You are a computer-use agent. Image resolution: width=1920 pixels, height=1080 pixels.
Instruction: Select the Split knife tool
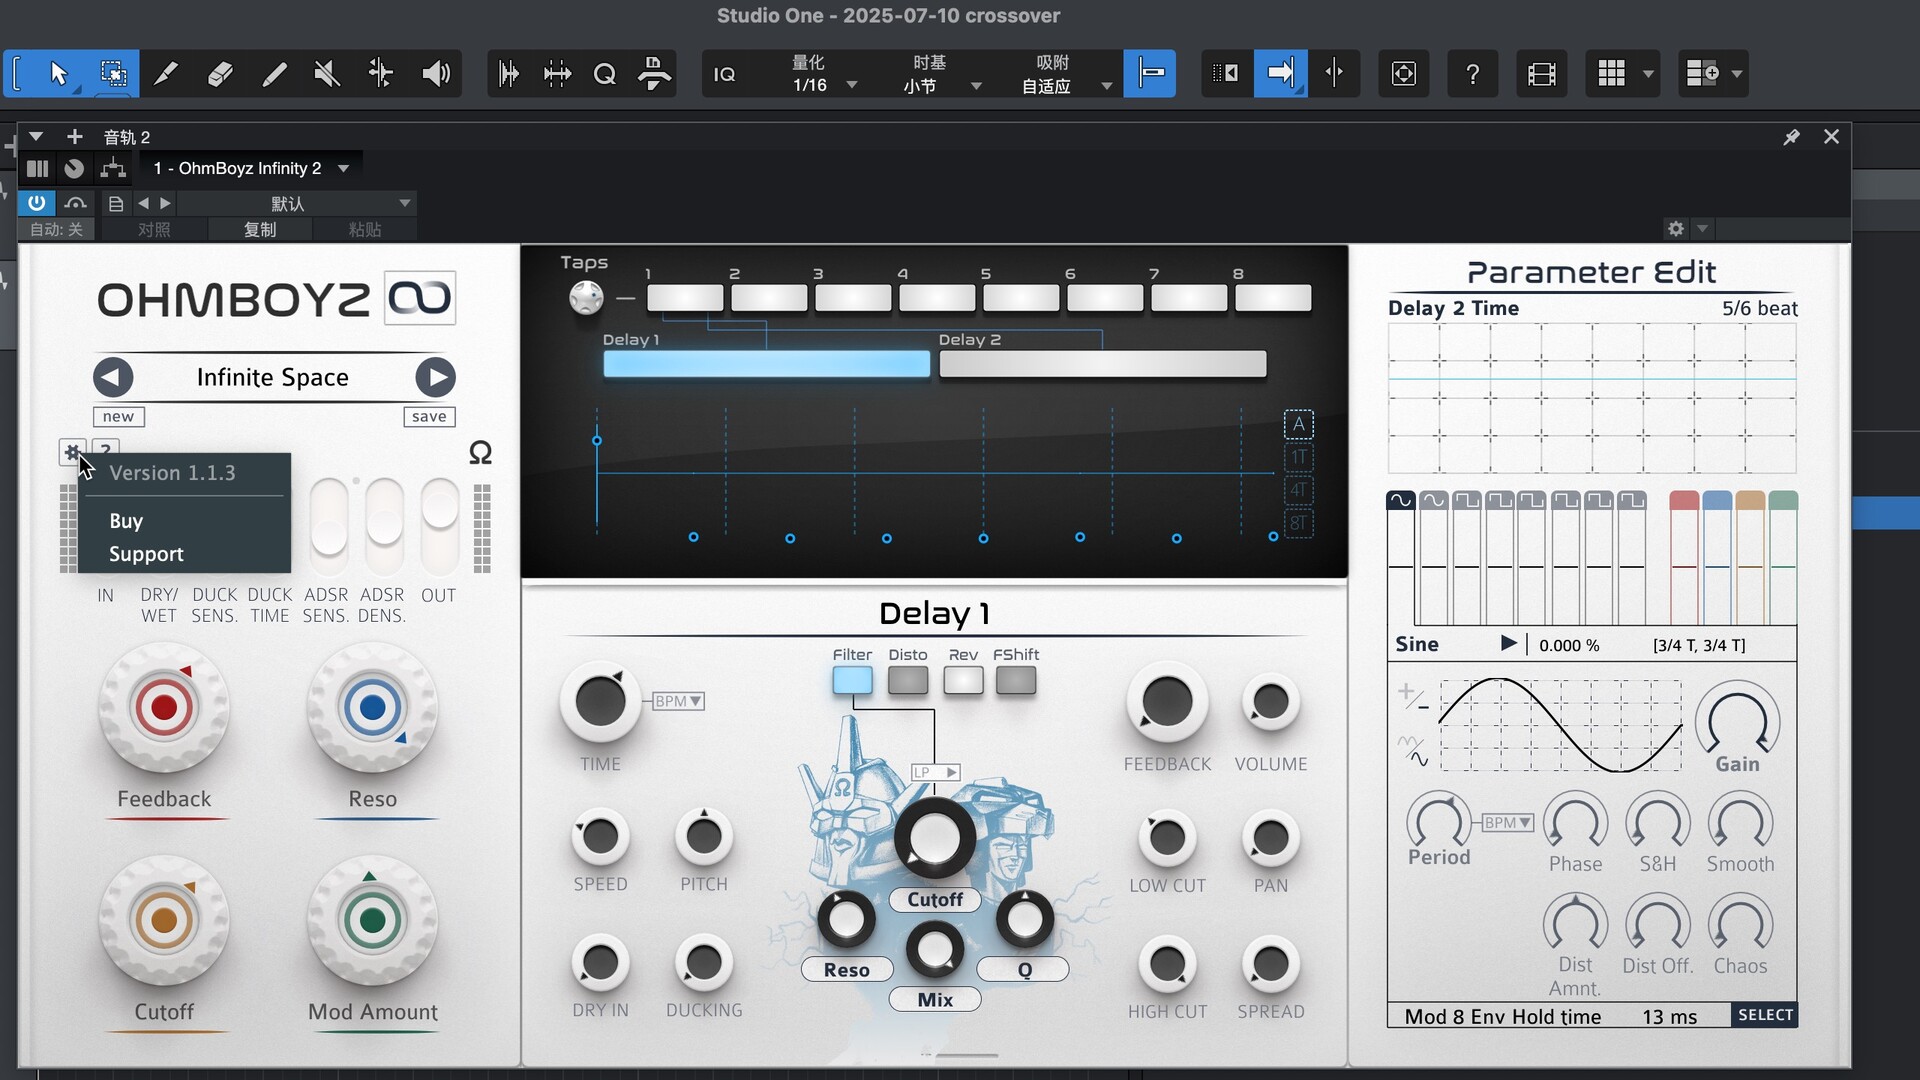(x=166, y=73)
